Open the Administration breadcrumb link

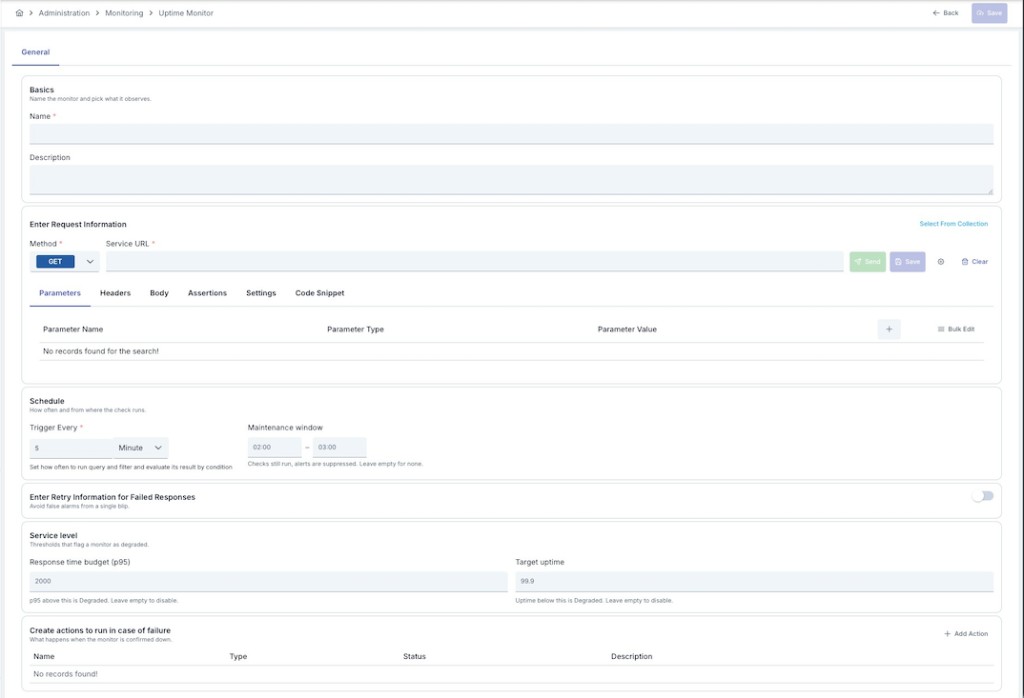64,13
